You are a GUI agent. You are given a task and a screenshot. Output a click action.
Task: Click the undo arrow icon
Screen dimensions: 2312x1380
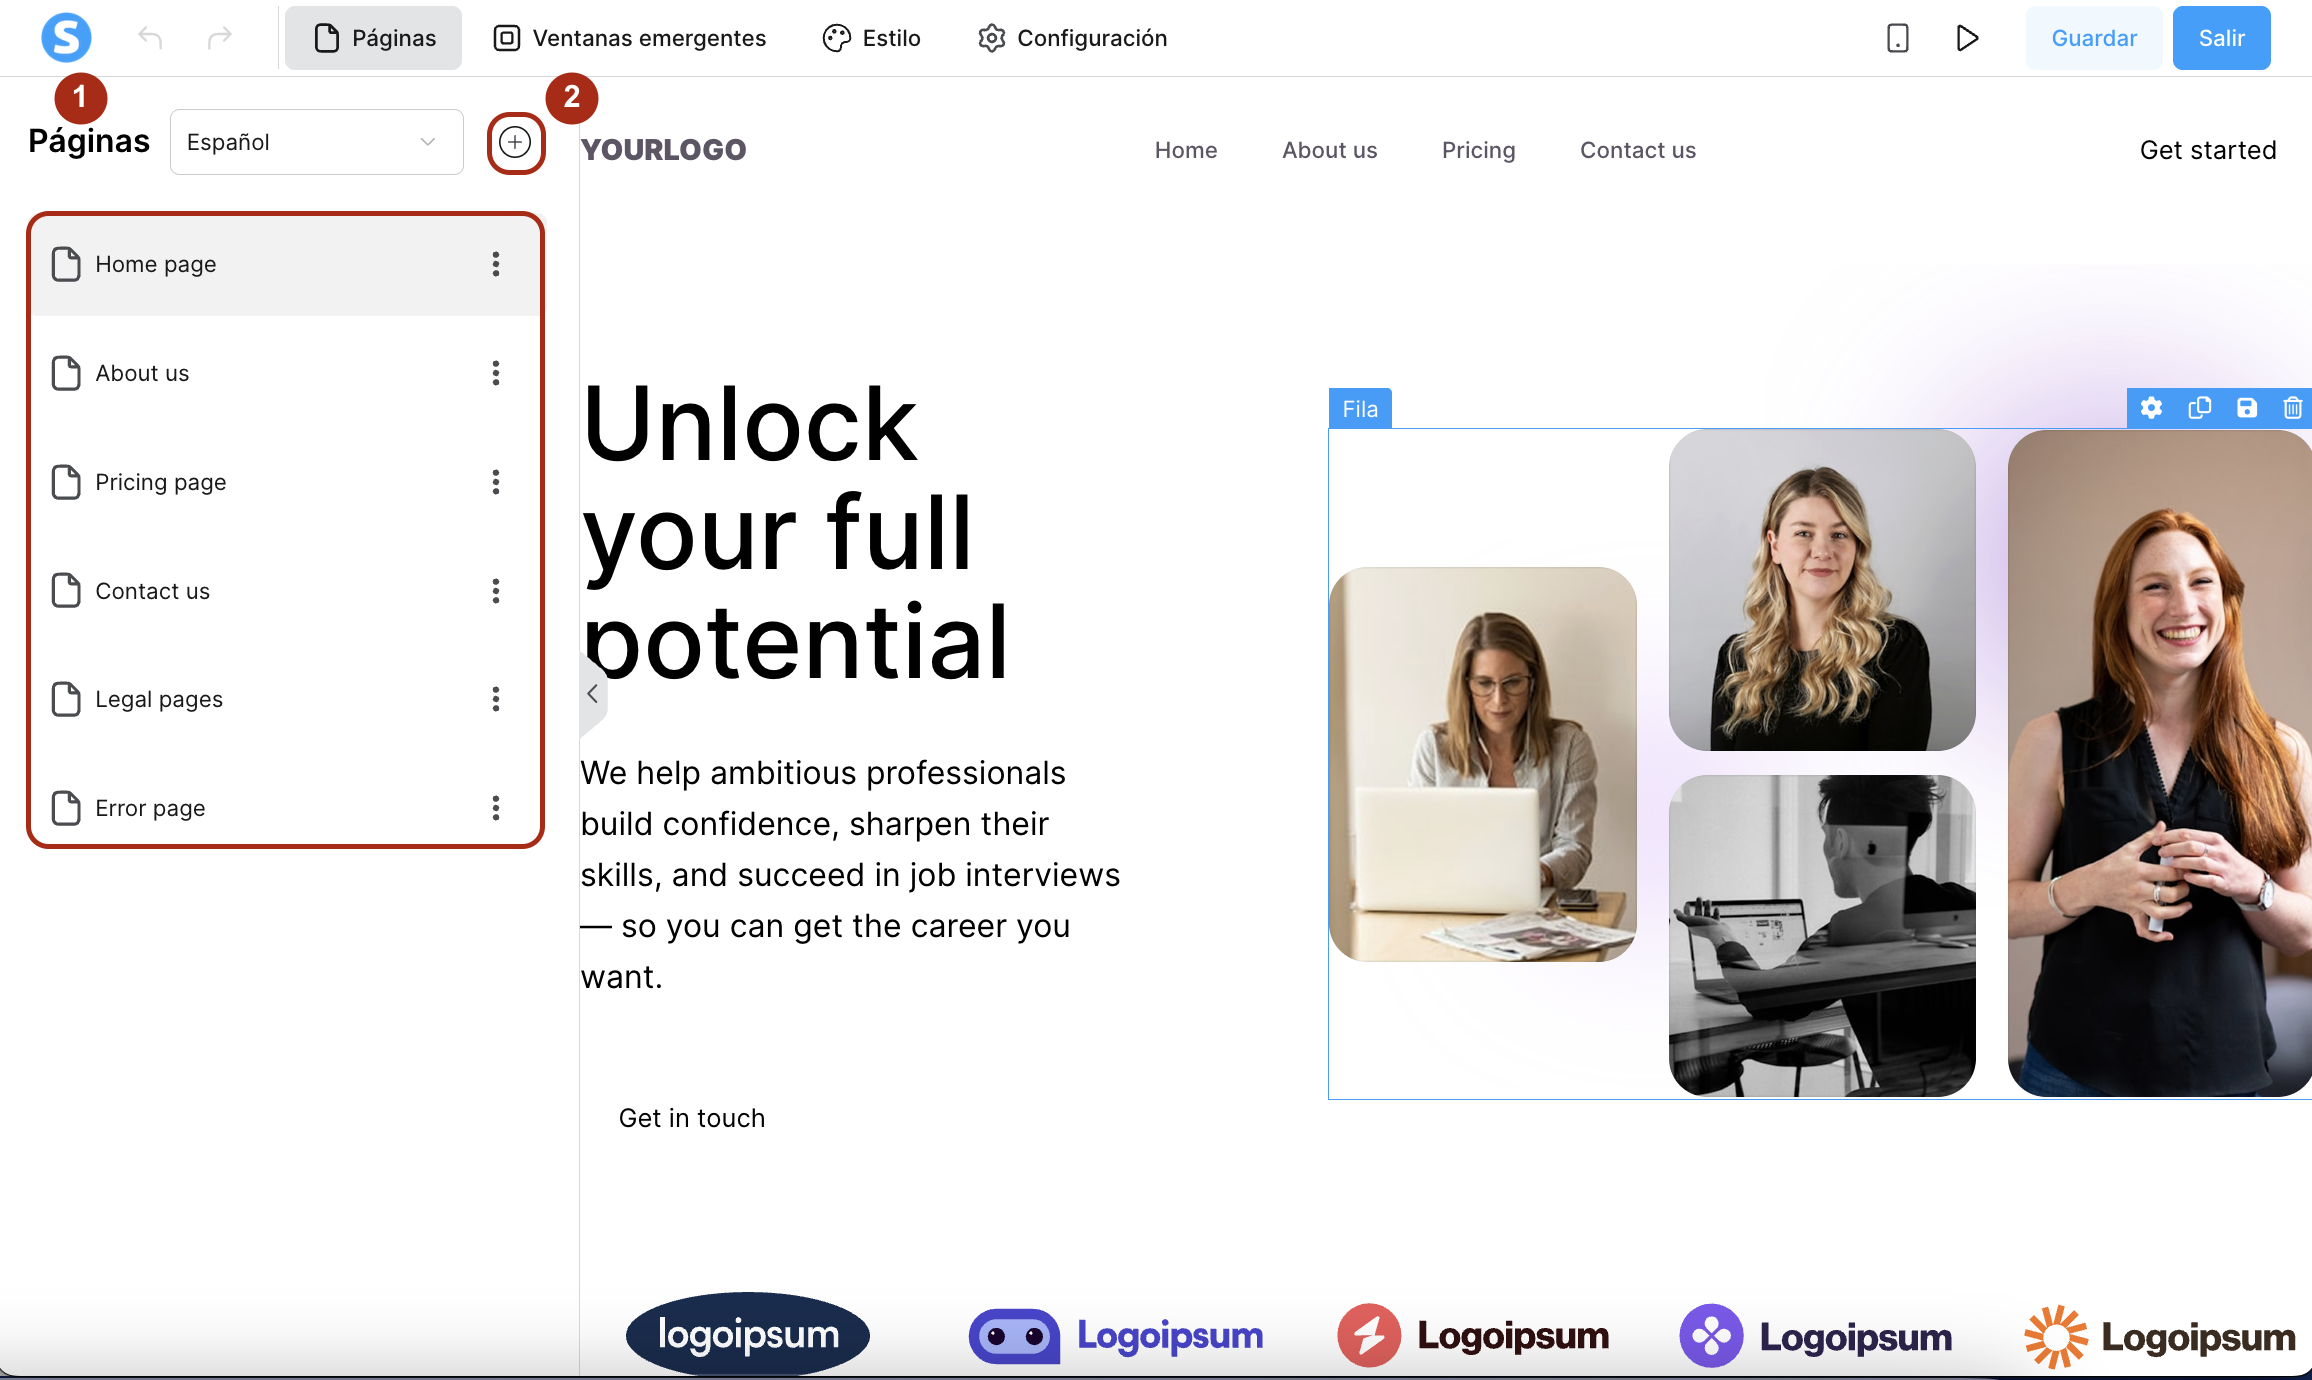tap(150, 38)
